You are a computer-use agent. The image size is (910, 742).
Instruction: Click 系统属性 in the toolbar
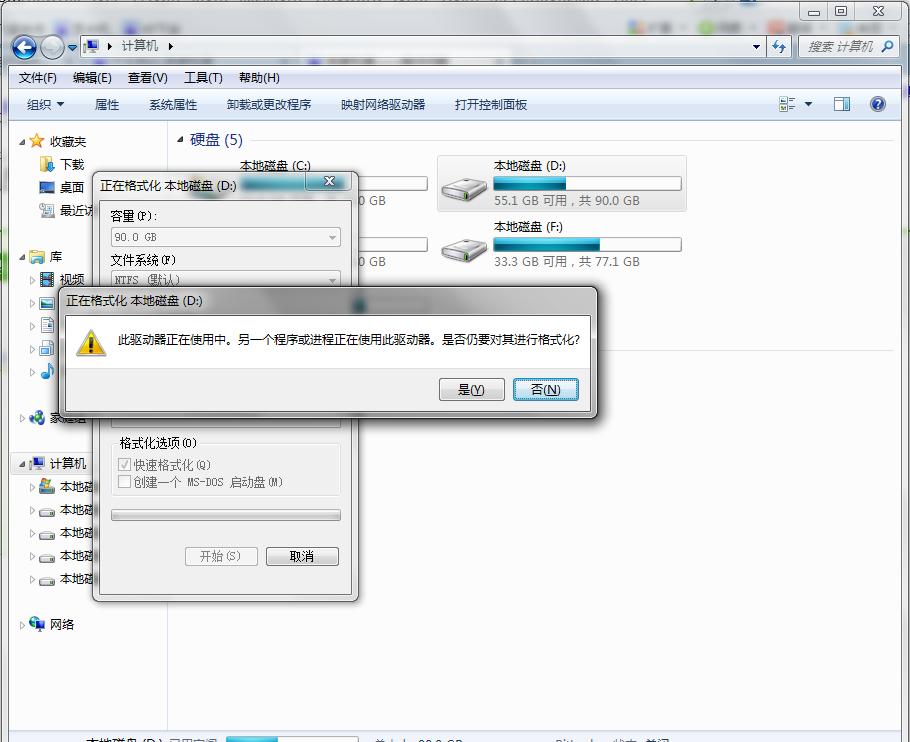pos(173,105)
